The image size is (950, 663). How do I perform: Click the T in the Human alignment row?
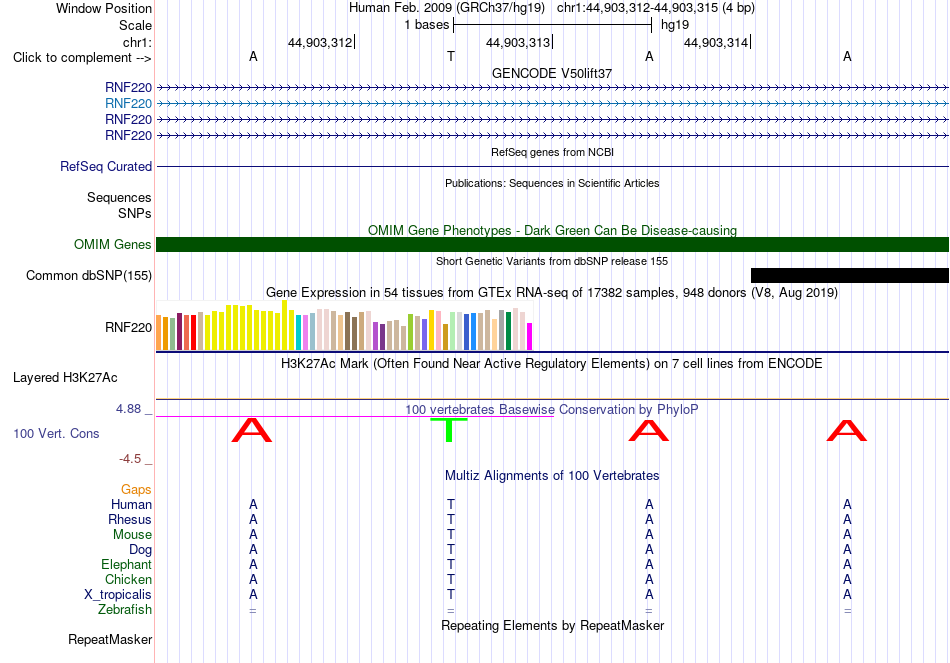pyautogui.click(x=451, y=505)
